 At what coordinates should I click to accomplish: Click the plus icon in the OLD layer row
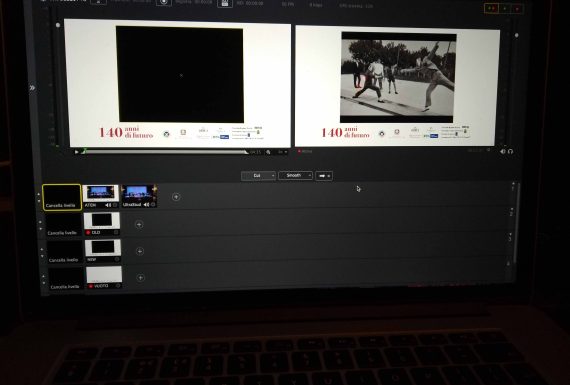click(139, 224)
